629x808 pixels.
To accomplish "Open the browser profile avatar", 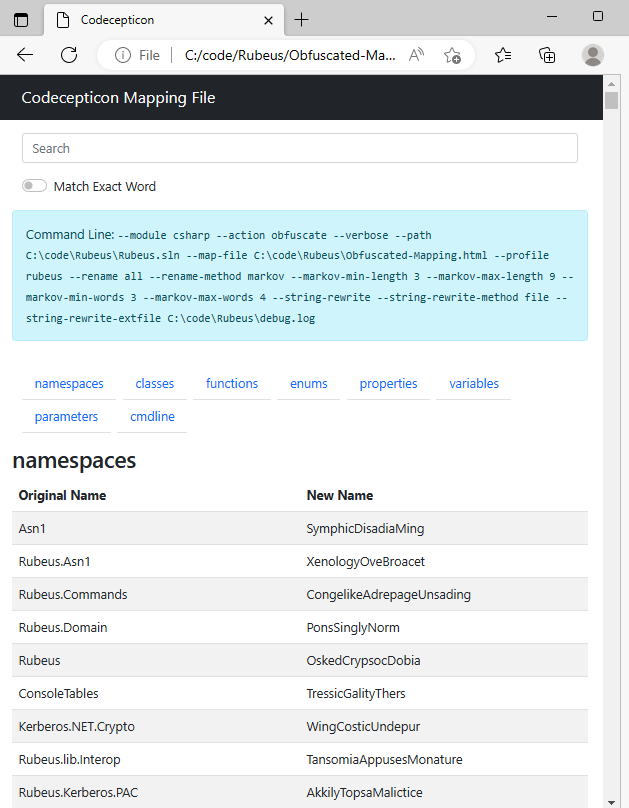I will pyautogui.click(x=593, y=55).
